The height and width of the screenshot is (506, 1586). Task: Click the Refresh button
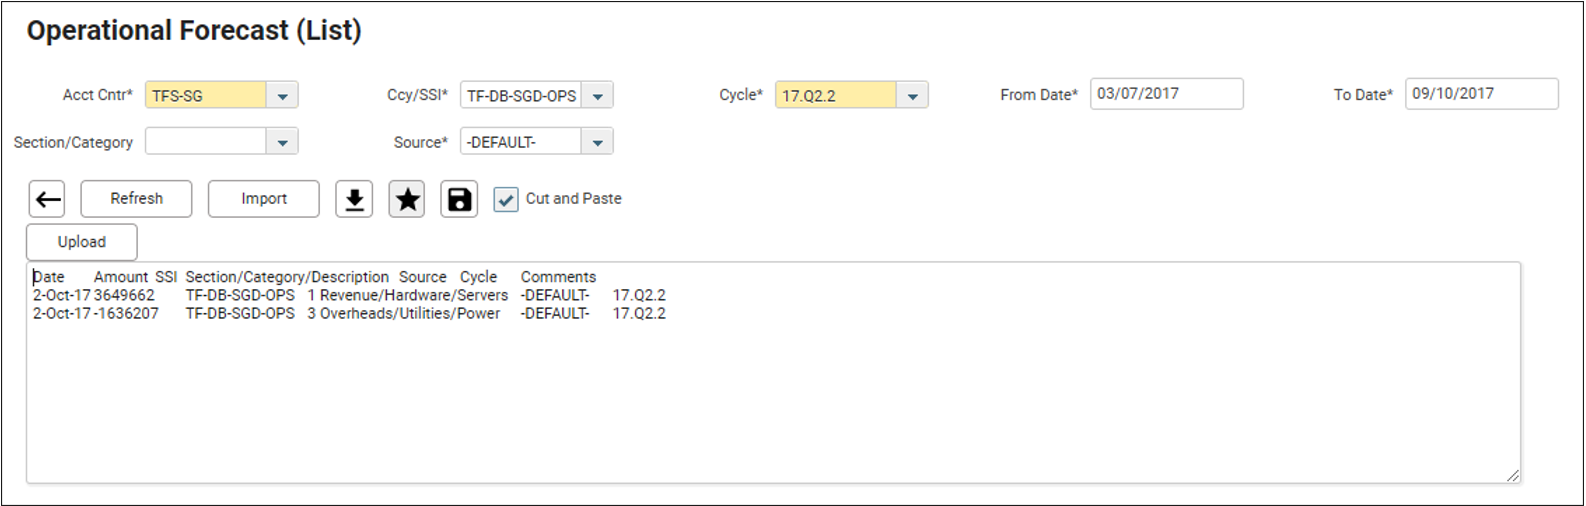tap(136, 198)
